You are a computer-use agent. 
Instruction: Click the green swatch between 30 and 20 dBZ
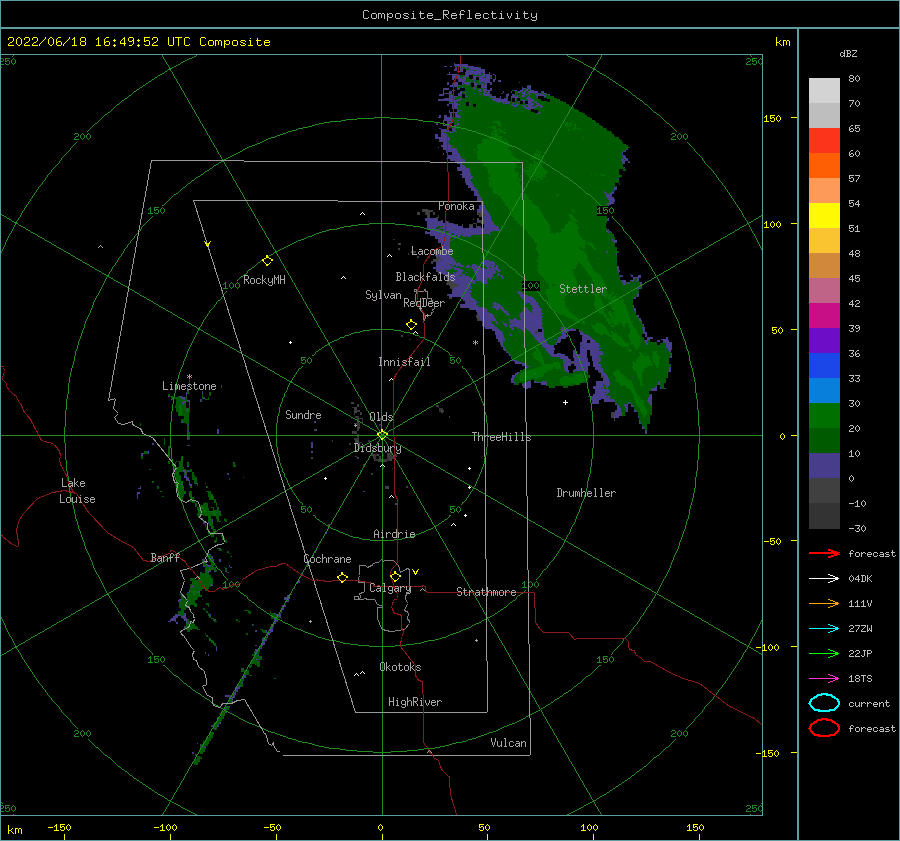click(824, 416)
